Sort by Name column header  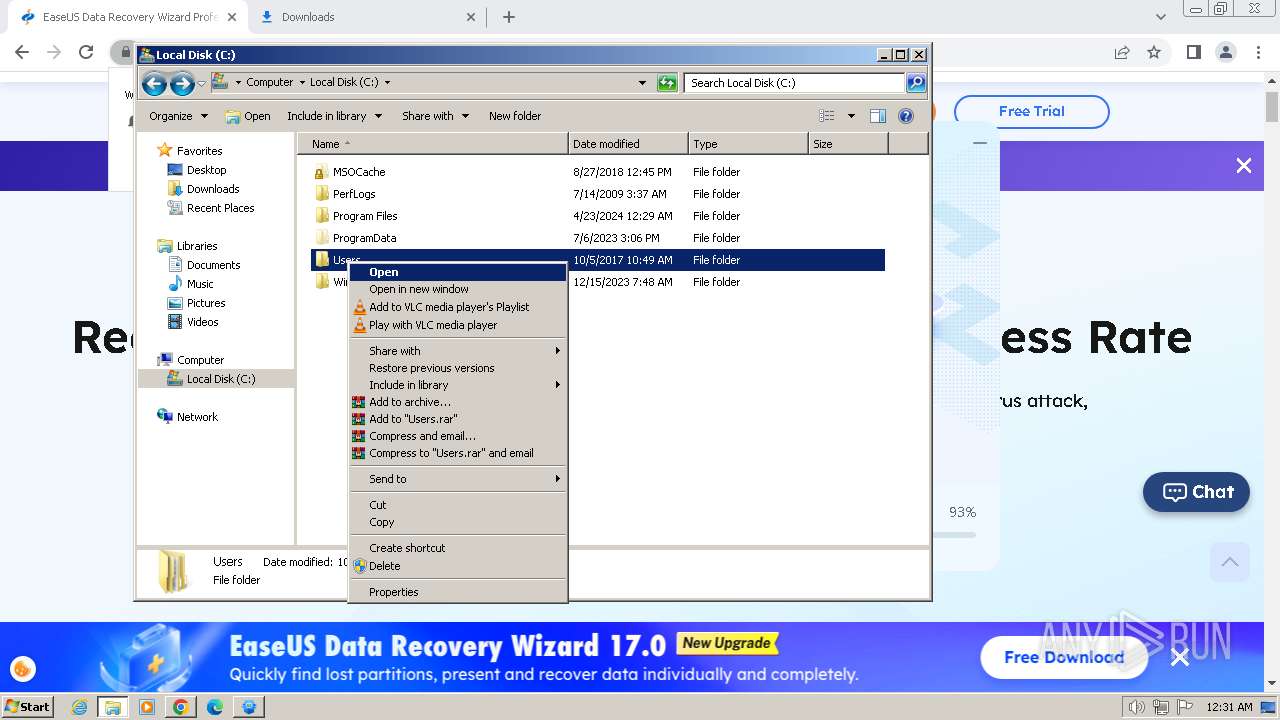tap(432, 144)
